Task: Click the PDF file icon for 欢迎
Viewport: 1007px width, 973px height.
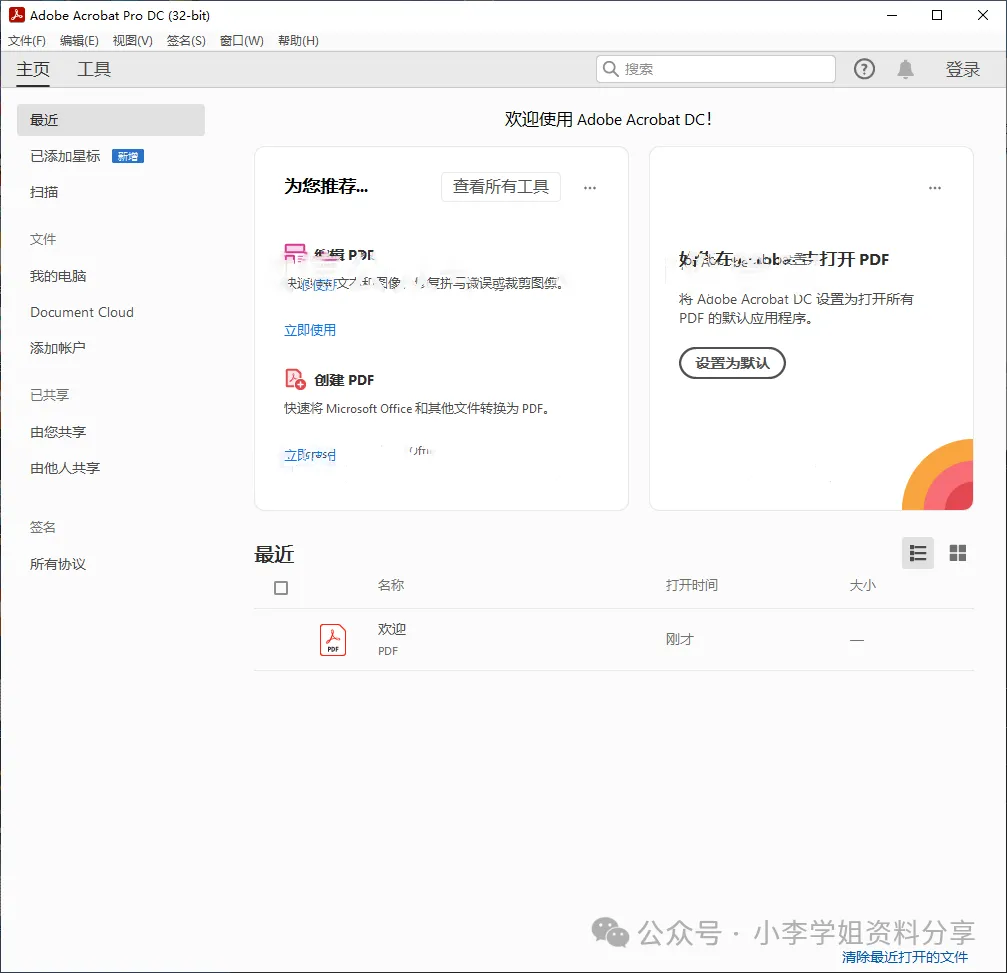Action: [x=333, y=640]
